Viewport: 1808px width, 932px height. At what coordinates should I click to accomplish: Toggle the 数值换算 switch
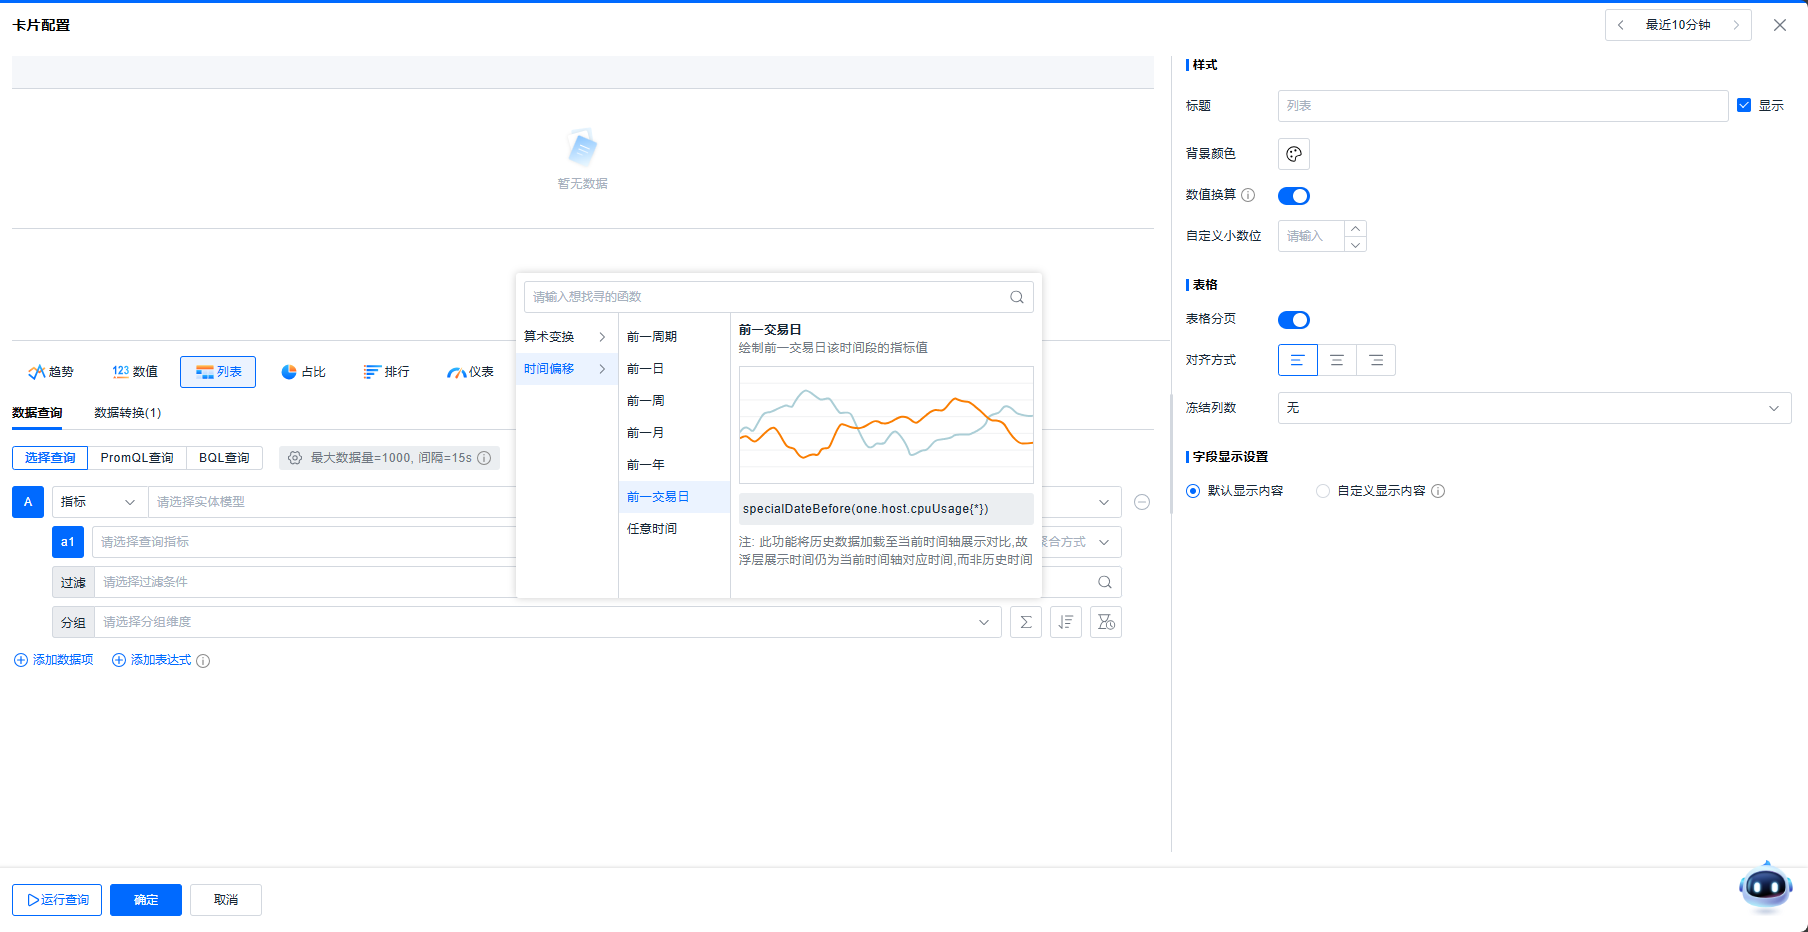(1293, 196)
